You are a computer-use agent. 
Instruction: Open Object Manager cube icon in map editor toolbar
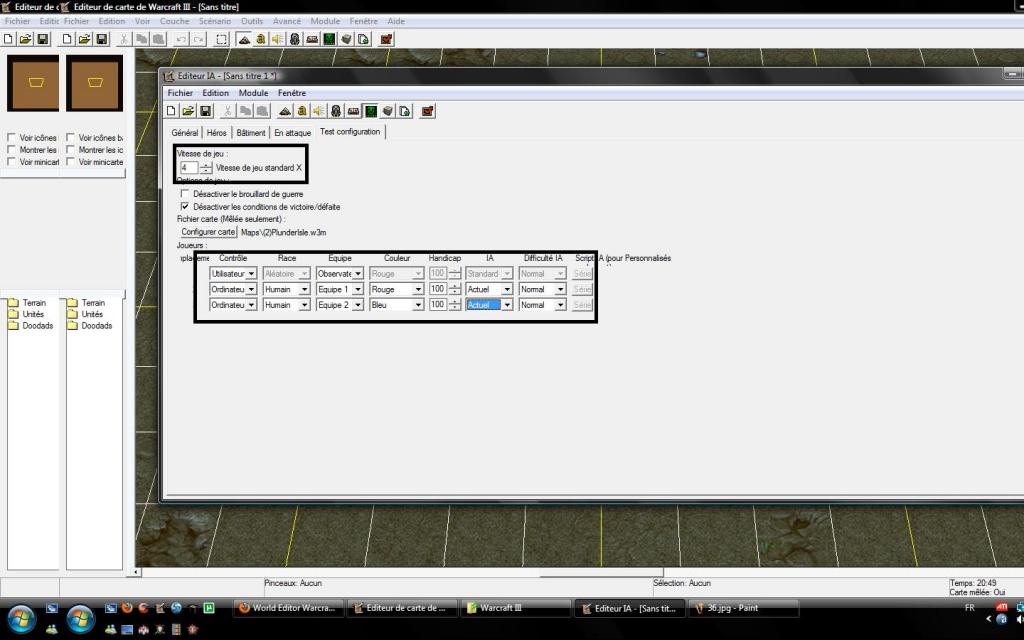click(x=346, y=39)
